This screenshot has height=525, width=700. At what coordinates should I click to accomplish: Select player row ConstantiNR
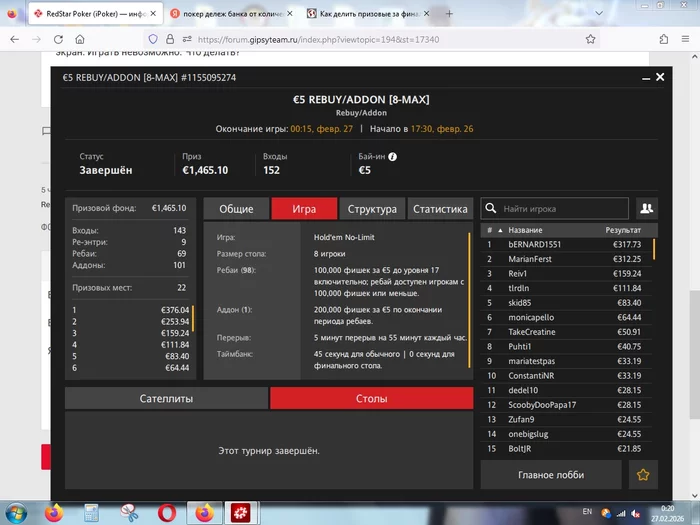pos(566,375)
